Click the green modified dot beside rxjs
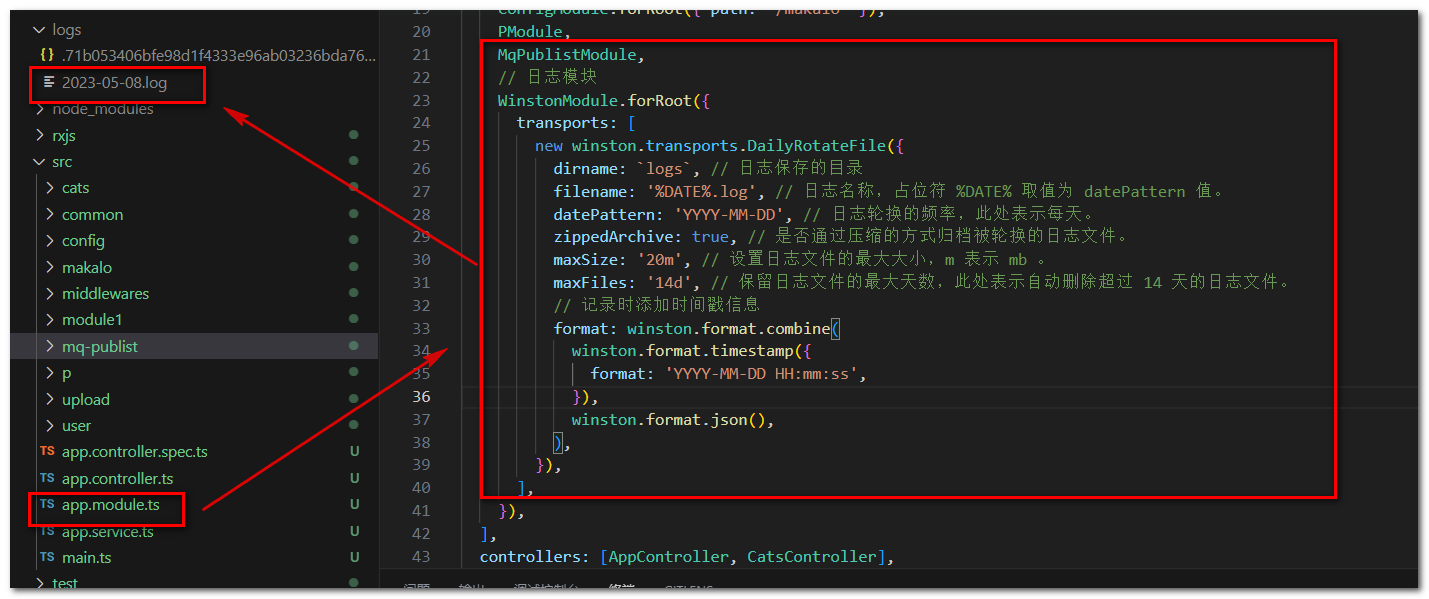 352,135
